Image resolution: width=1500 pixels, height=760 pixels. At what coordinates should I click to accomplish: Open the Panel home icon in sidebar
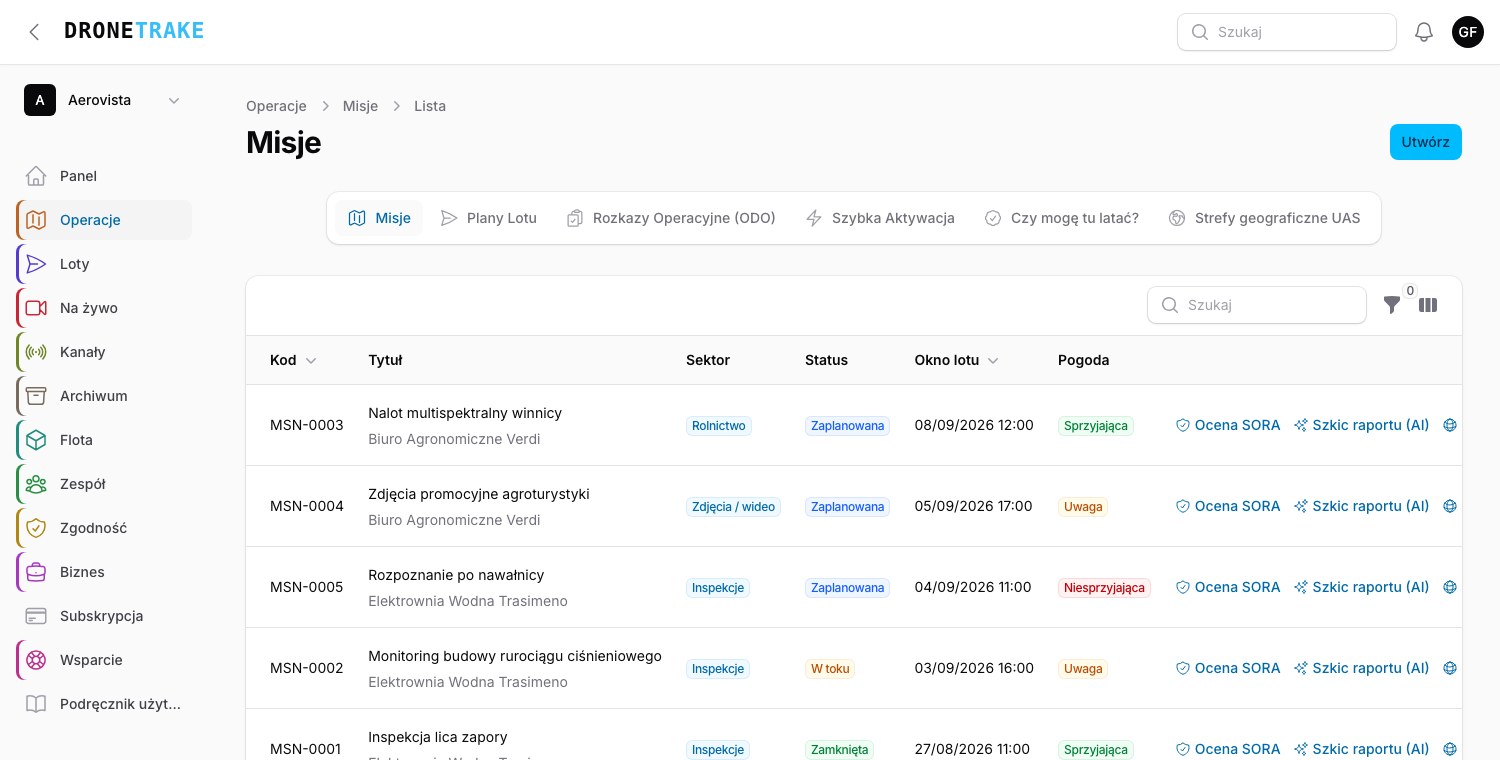point(36,176)
